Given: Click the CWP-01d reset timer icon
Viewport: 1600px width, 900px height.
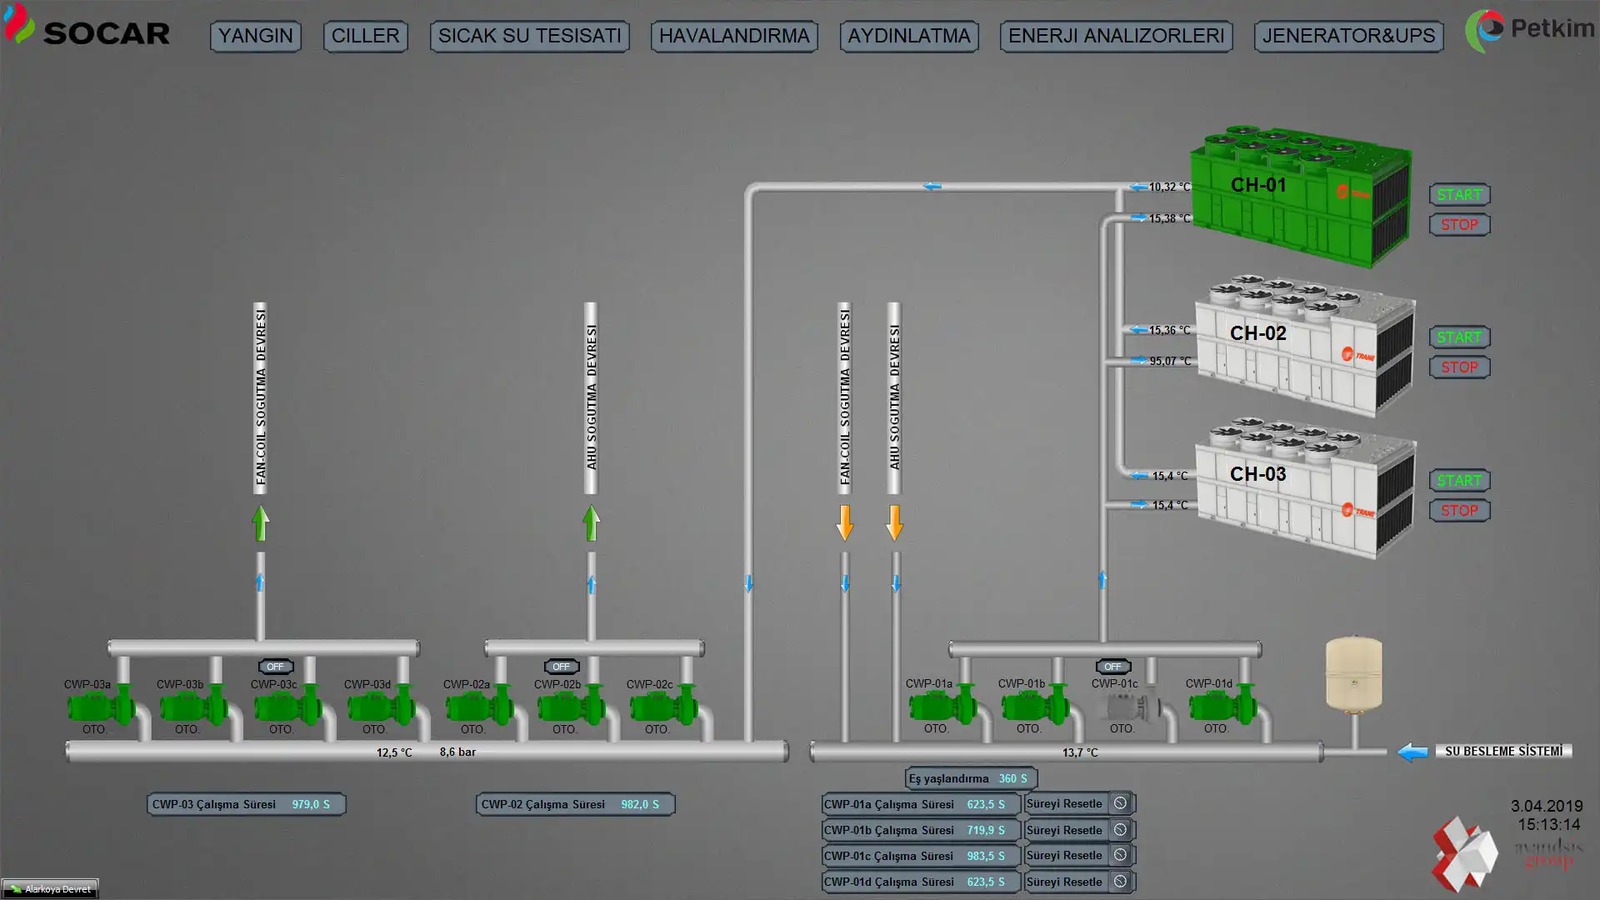Looking at the screenshot, I should pyautogui.click(x=1120, y=882).
